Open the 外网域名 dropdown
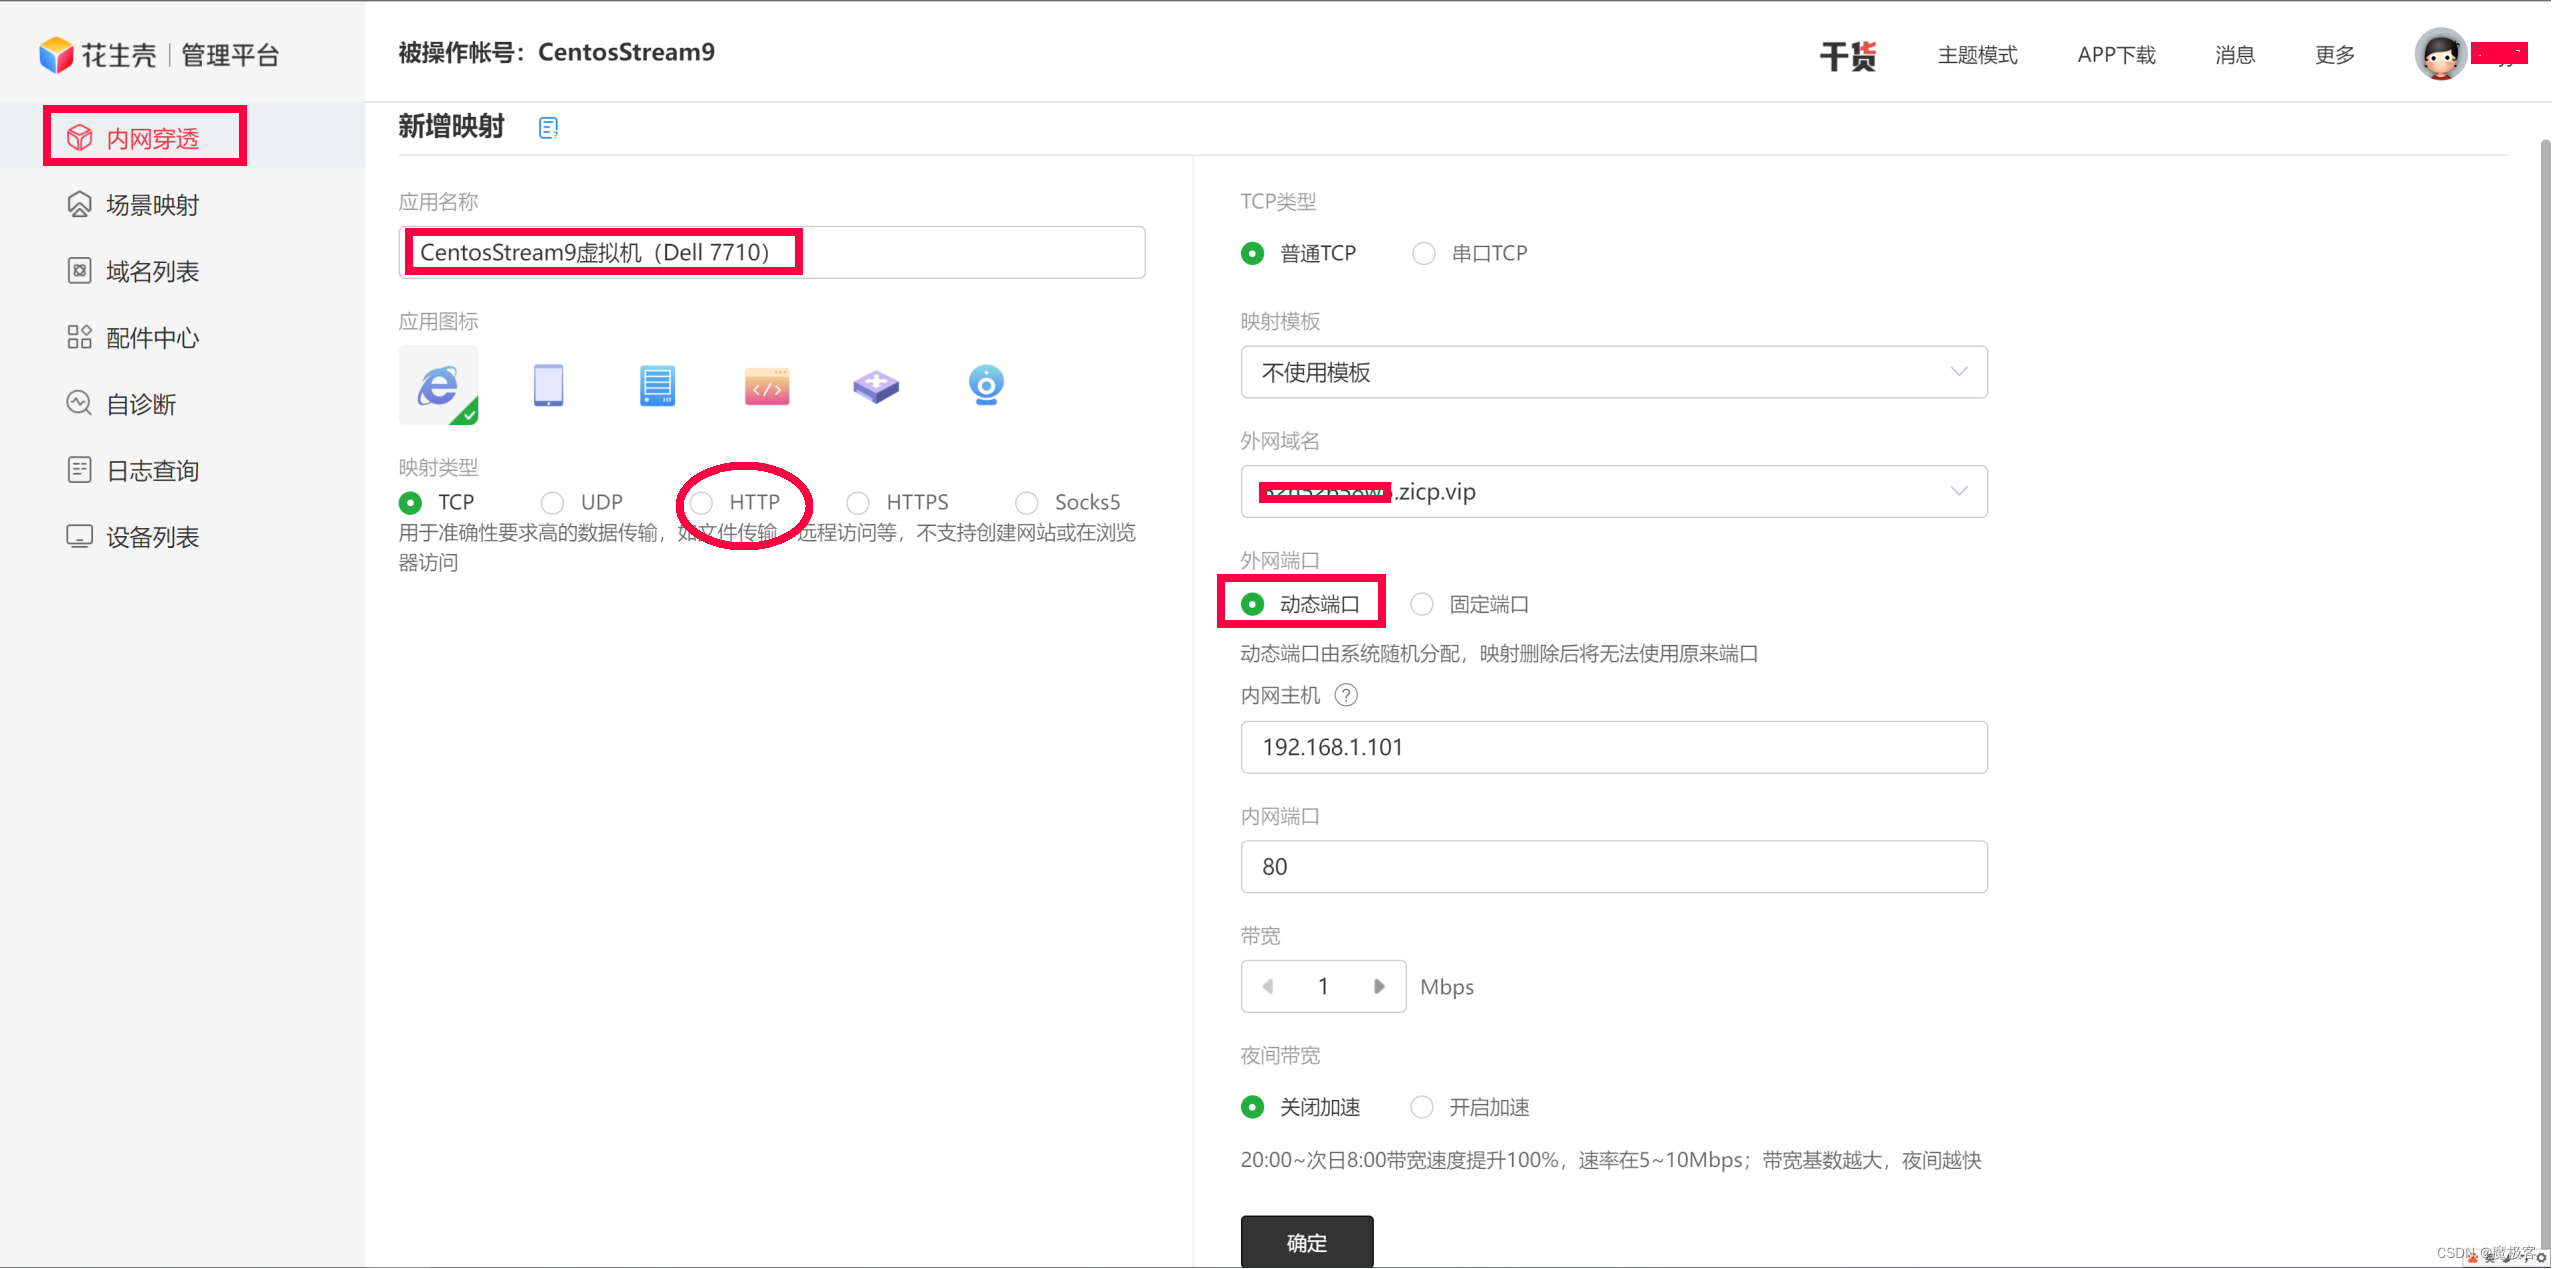2552x1269 pixels. pyautogui.click(x=1614, y=491)
